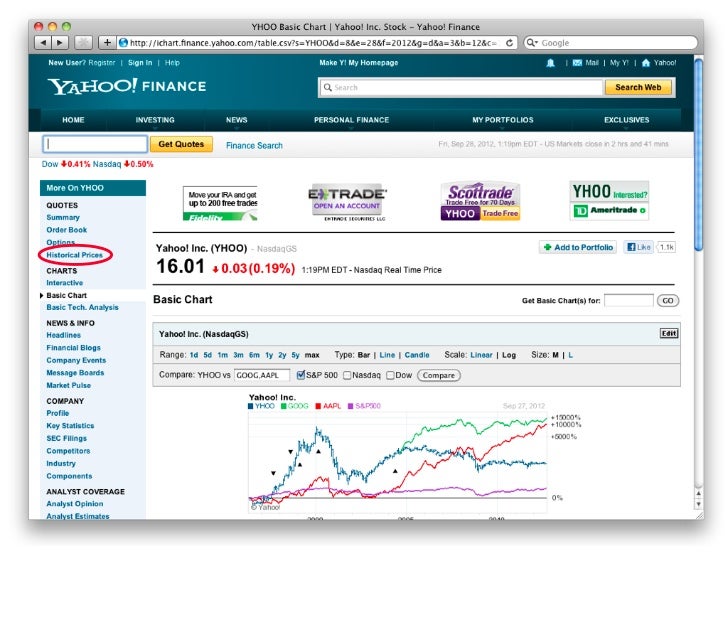Screen dimensions: 728x636
Task: Switch chart size to L
Action: pos(570,355)
